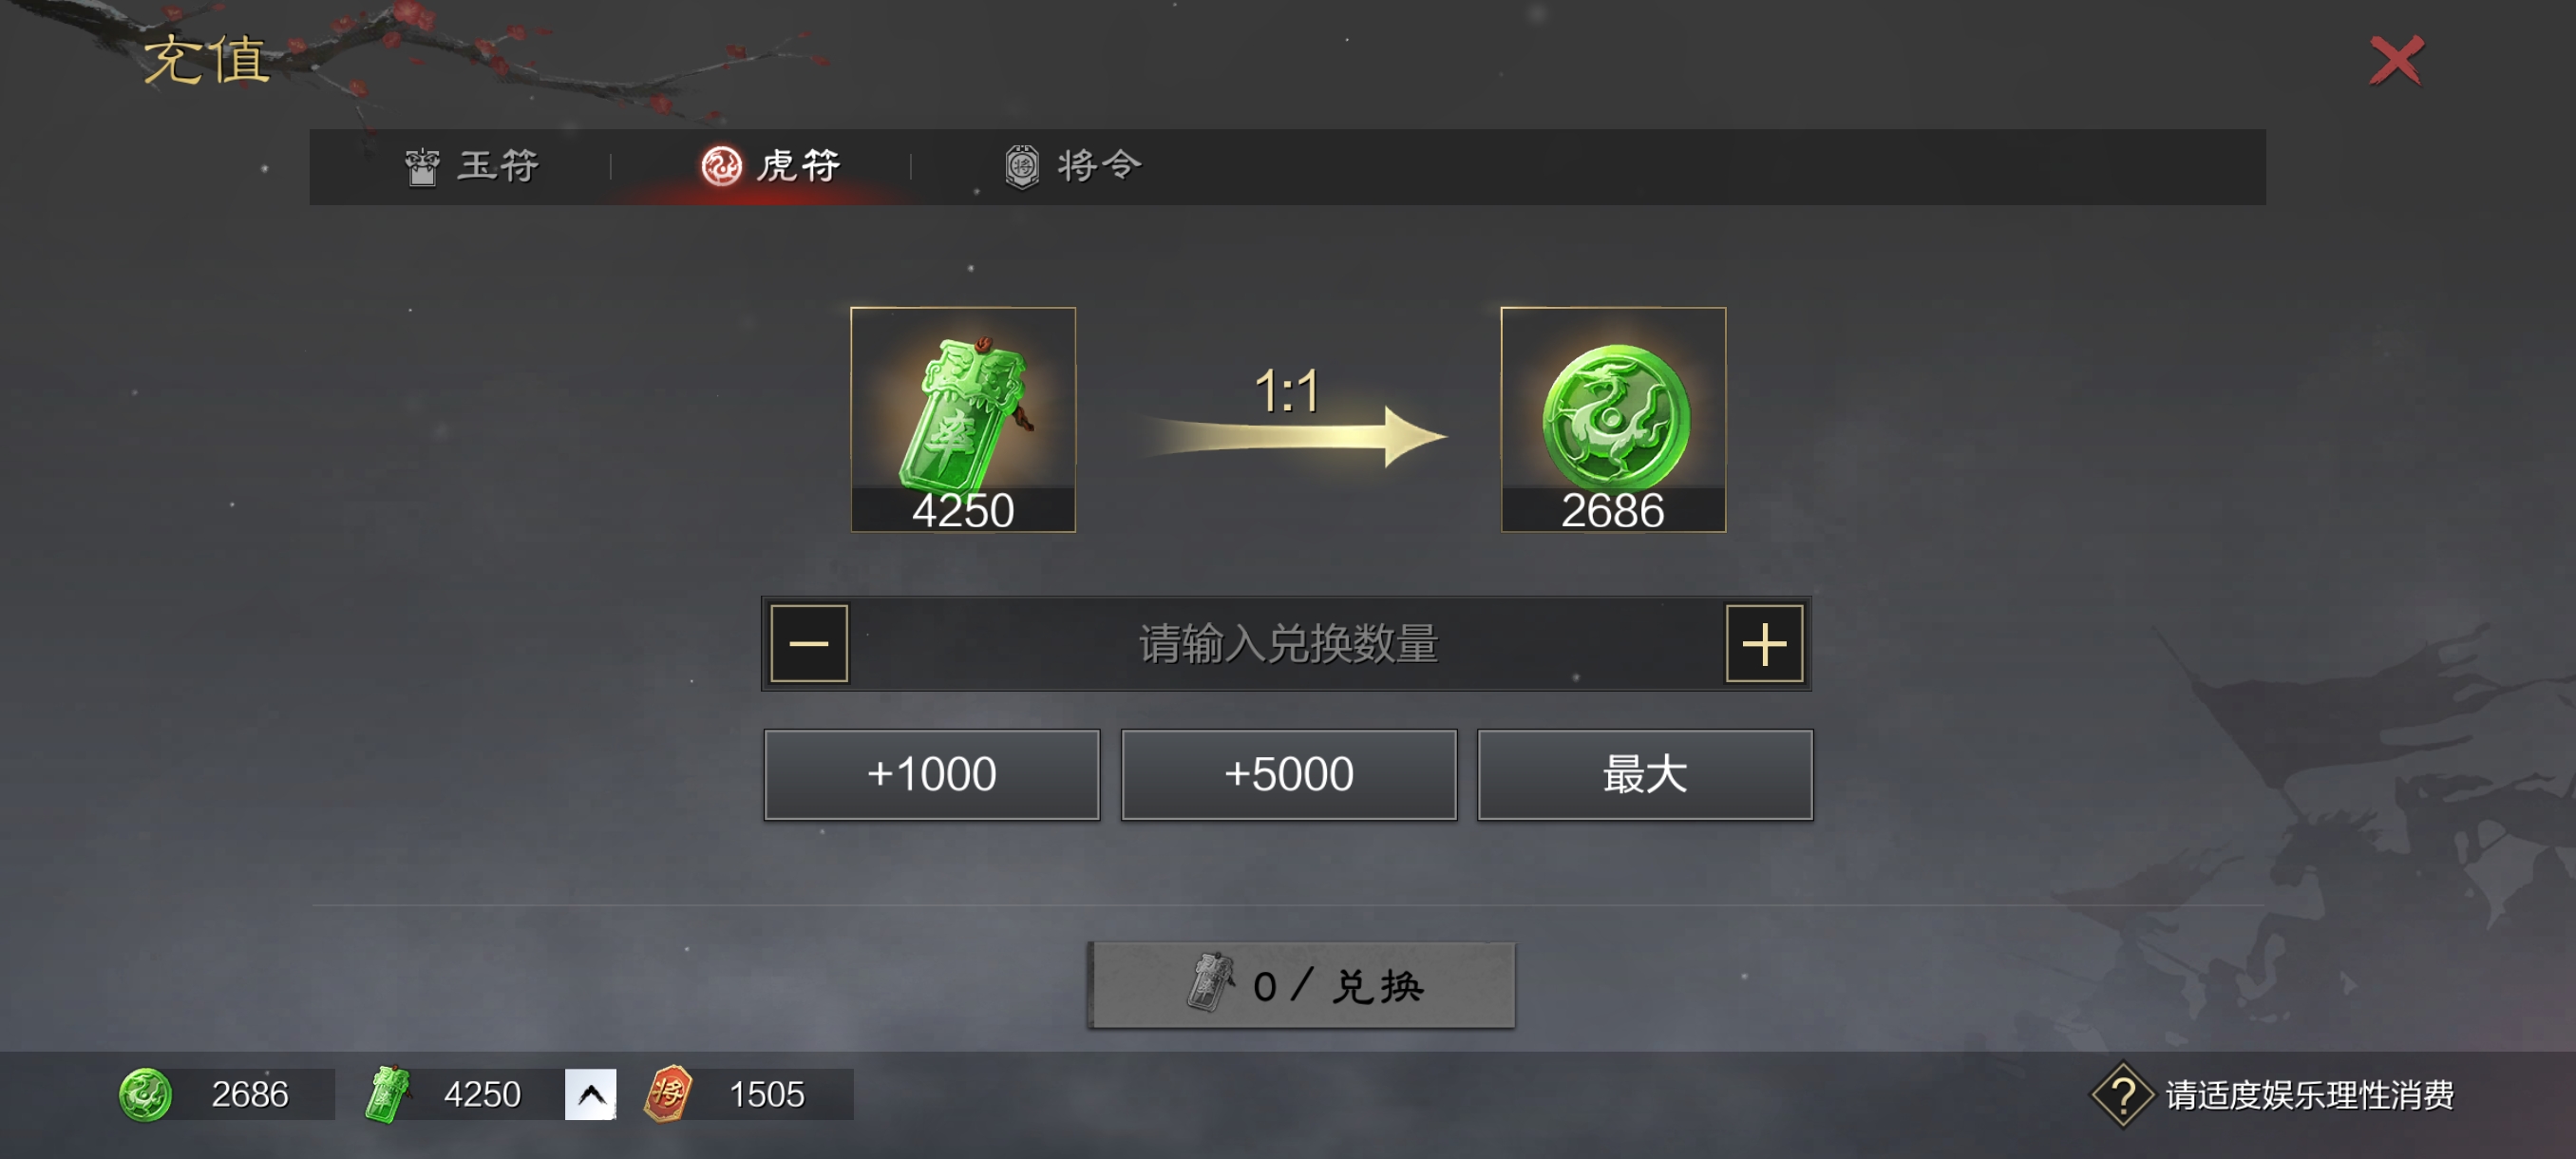The image size is (2576, 1159).
Task: Click the plus stepper button
Action: pyautogui.click(x=1764, y=643)
